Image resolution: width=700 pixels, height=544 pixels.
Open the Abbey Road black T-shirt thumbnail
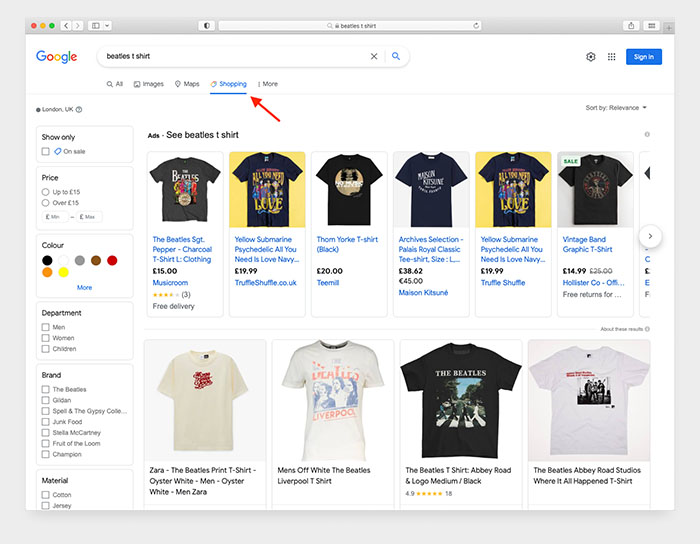(461, 400)
